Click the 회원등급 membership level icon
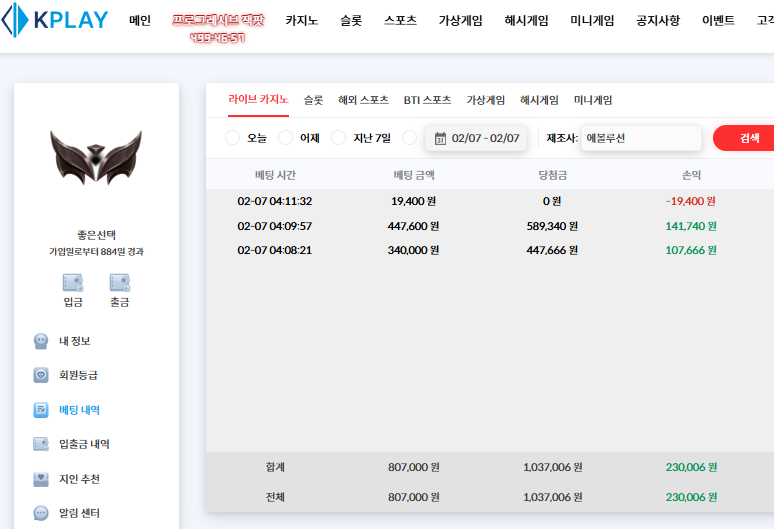Screen dimensions: 774x529 click(x=41, y=376)
